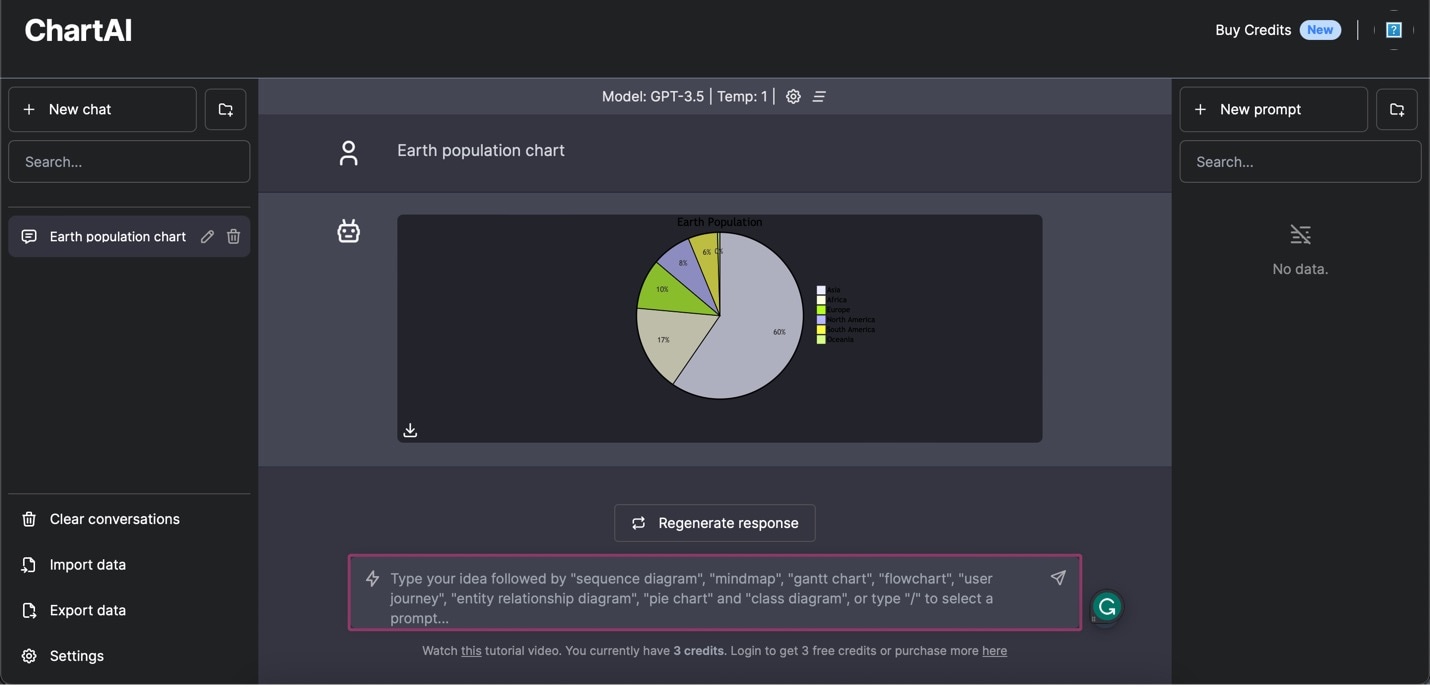Click the ChartAI logo
The width and height of the screenshot is (1430, 687).
78,31
